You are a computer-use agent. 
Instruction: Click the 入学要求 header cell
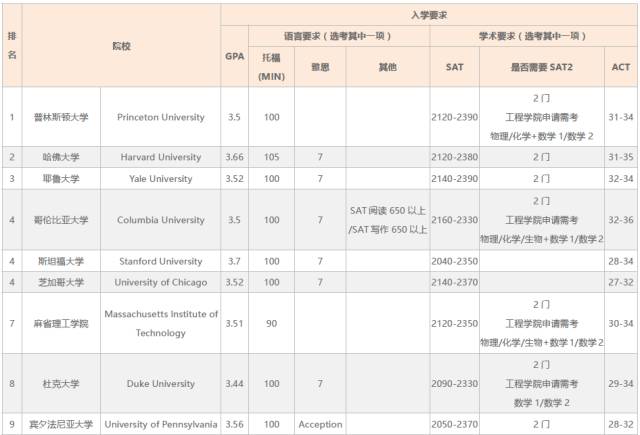click(429, 16)
